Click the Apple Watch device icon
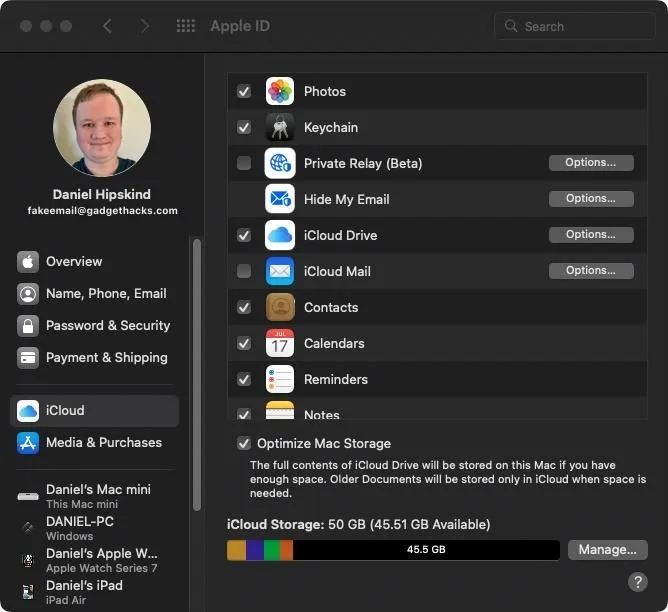The image size is (668, 612). (28, 560)
